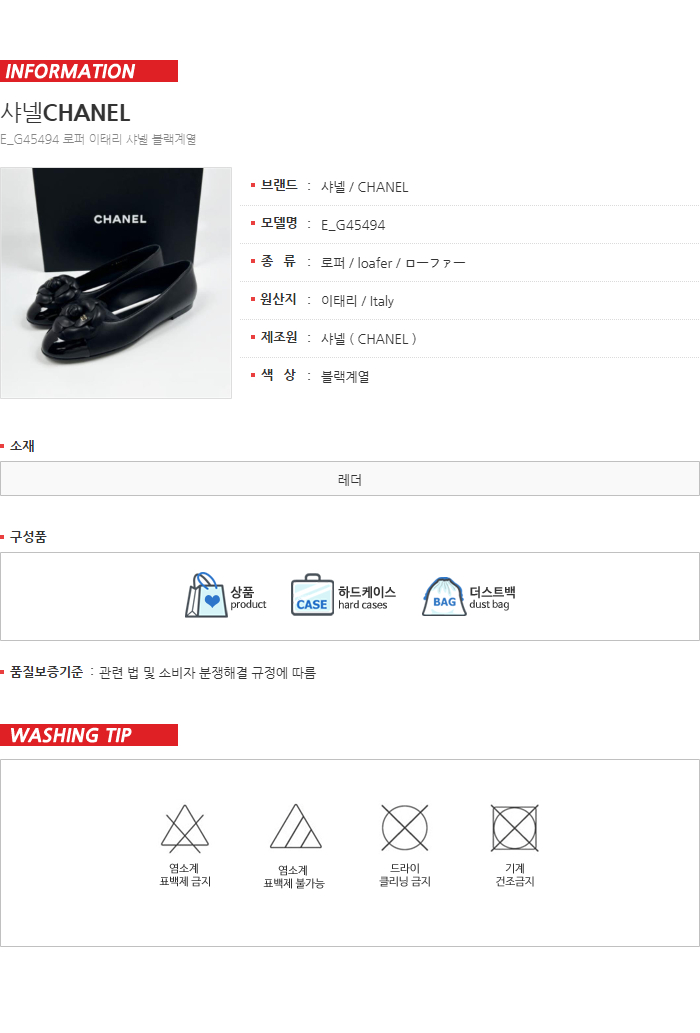Click the dust bag icon

coord(444,596)
